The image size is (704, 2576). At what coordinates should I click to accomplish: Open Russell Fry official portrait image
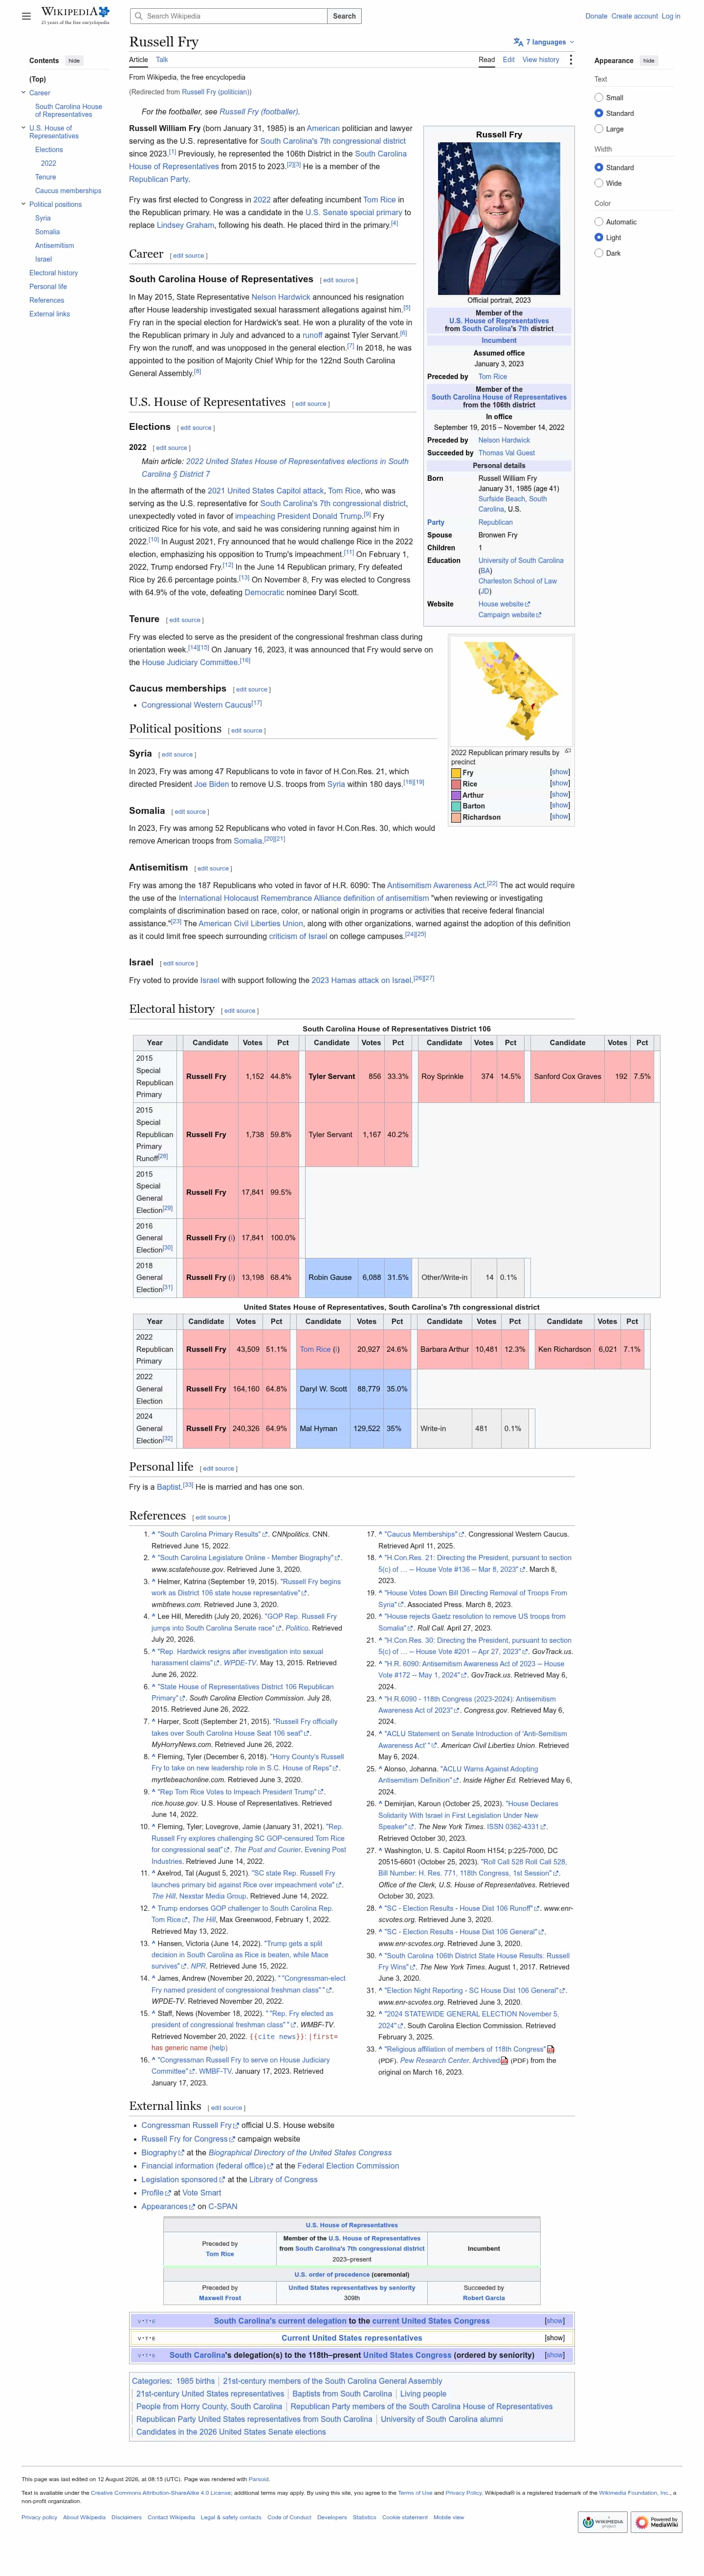tap(499, 218)
